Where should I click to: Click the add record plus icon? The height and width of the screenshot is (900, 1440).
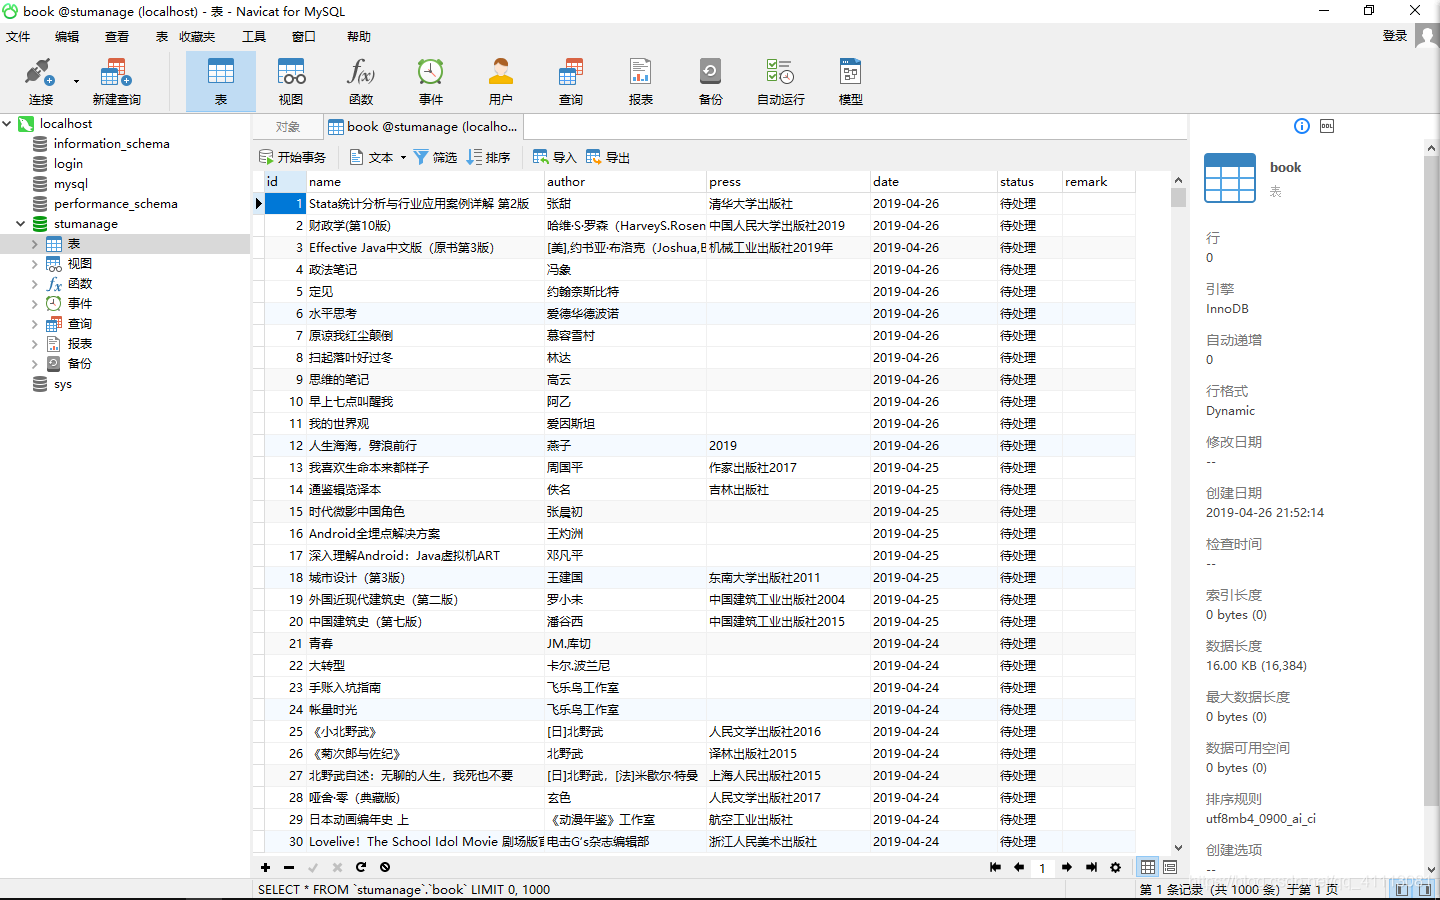(x=265, y=867)
